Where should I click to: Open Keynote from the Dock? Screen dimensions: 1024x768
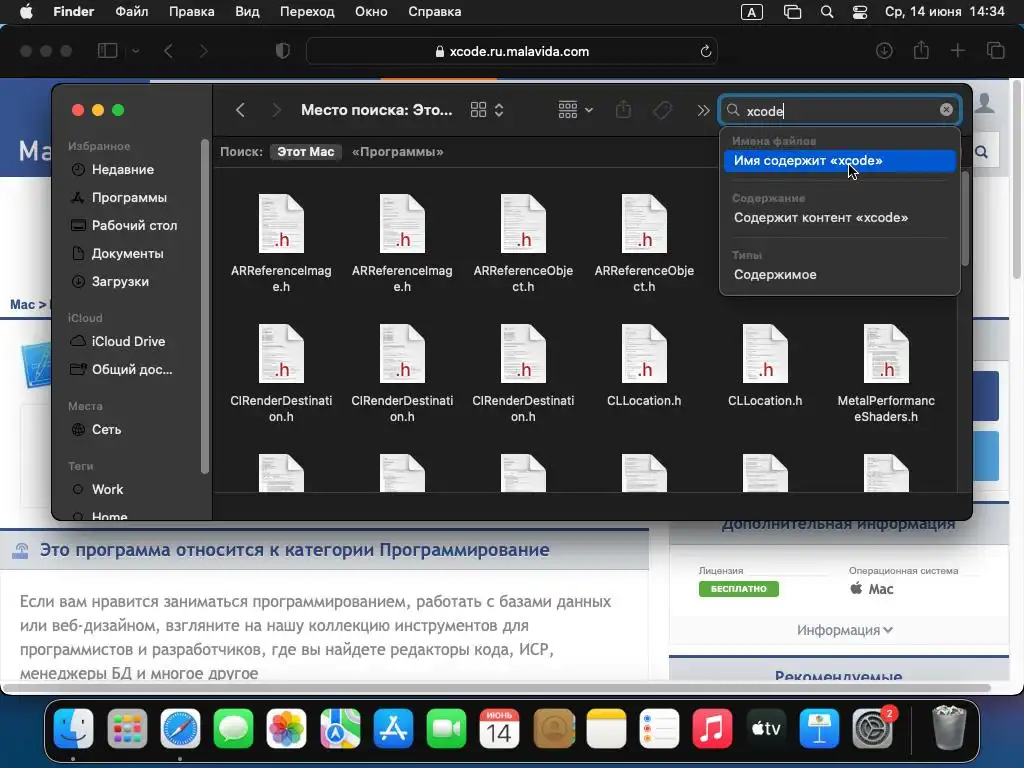click(x=819, y=728)
